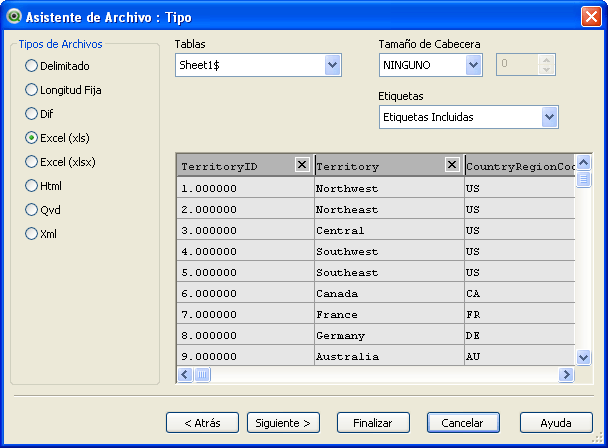Open help via the Ayuda button
The image size is (608, 448).
coord(556,423)
